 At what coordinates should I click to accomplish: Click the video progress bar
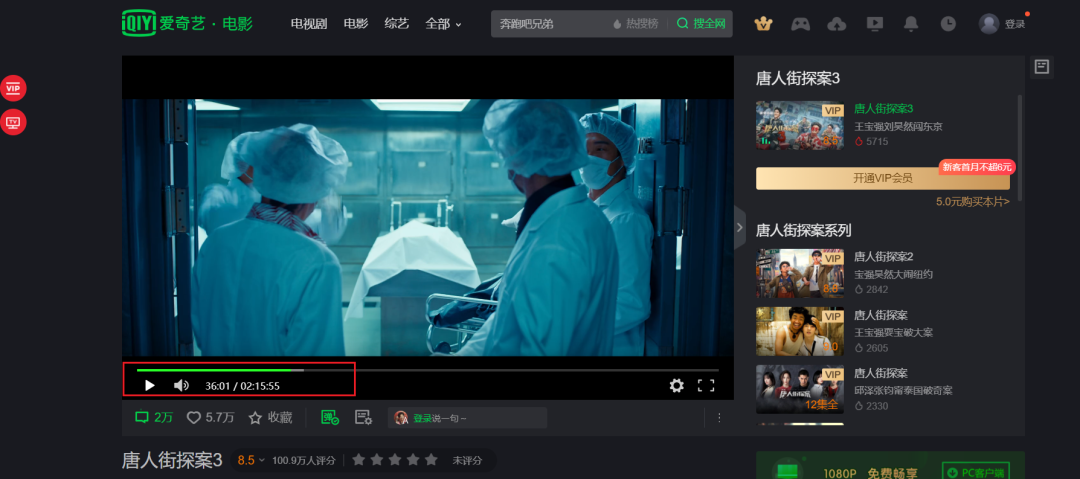(x=427, y=370)
